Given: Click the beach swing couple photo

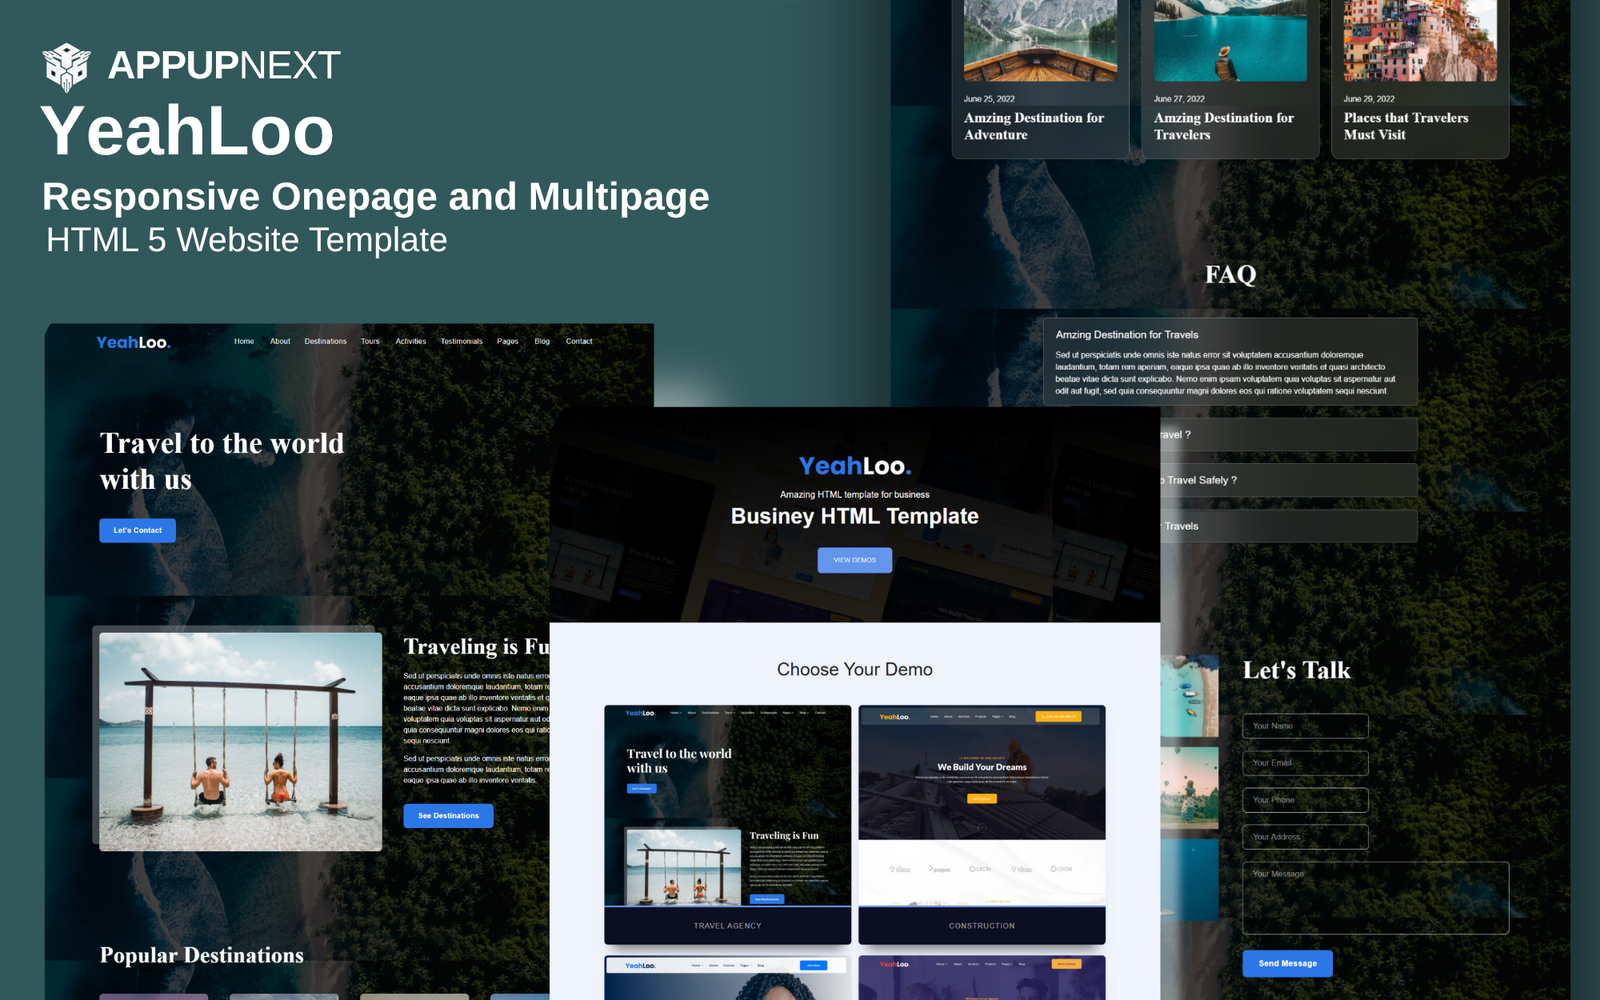Looking at the screenshot, I should (240, 741).
